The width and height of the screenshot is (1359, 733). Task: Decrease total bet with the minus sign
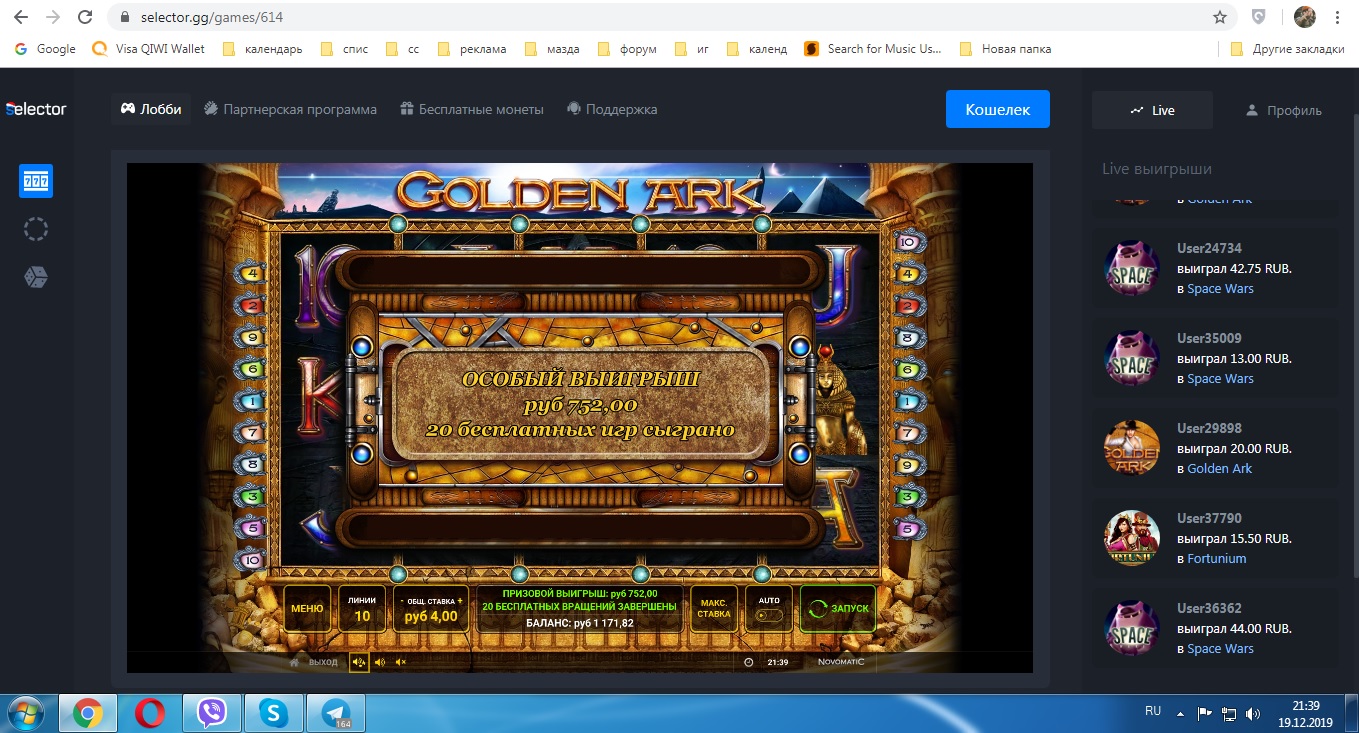pyautogui.click(x=402, y=601)
